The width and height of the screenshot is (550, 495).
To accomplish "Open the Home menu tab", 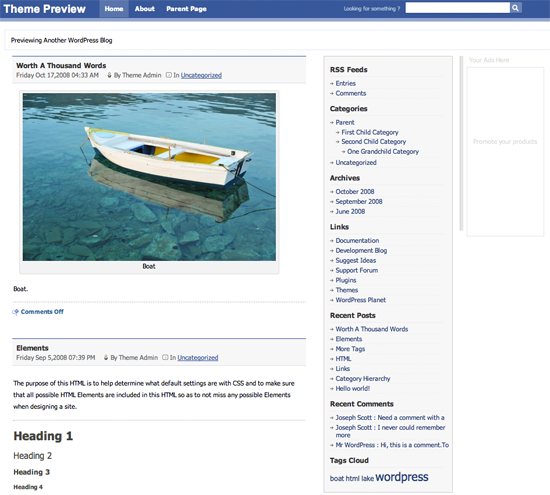I will pyautogui.click(x=114, y=9).
